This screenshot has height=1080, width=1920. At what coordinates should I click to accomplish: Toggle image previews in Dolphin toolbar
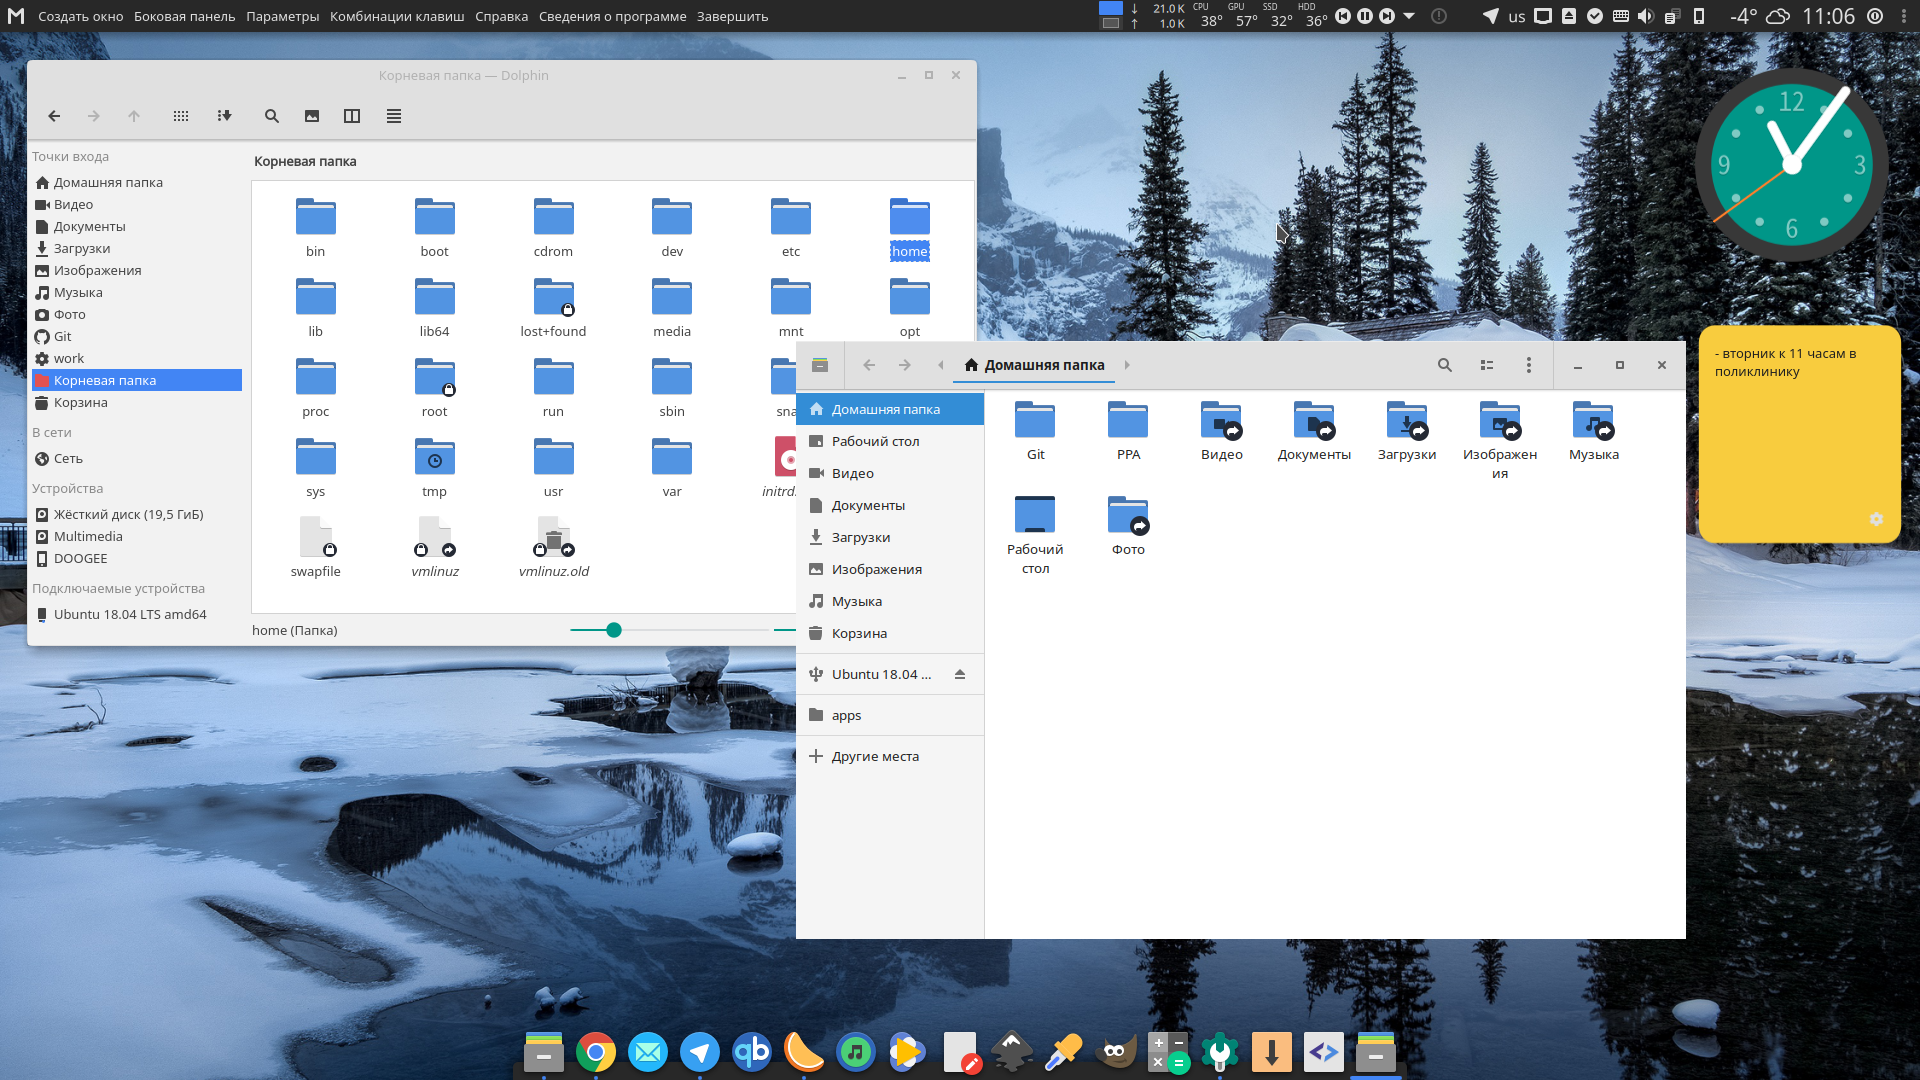click(312, 116)
